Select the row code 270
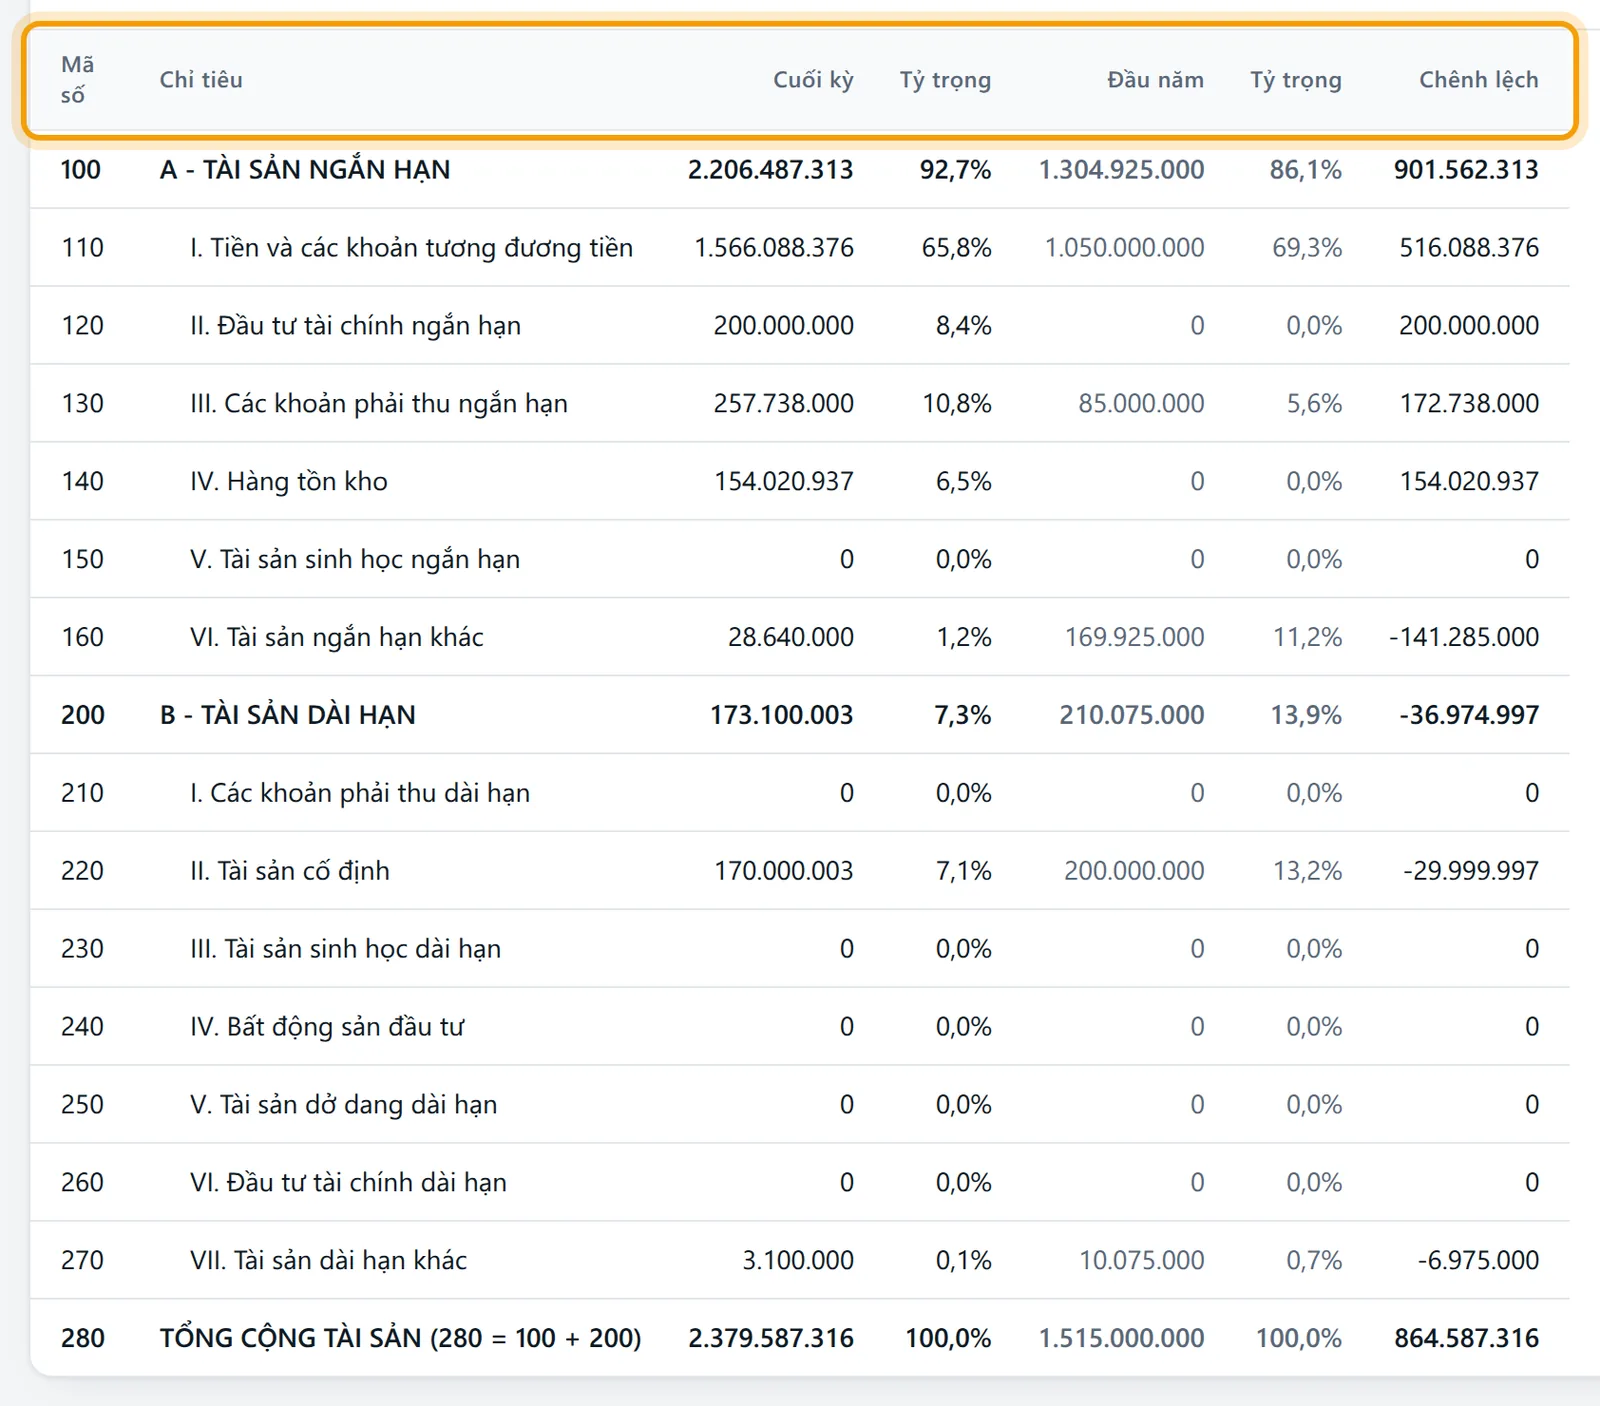Viewport: 1600px width, 1406px height. click(x=82, y=1261)
